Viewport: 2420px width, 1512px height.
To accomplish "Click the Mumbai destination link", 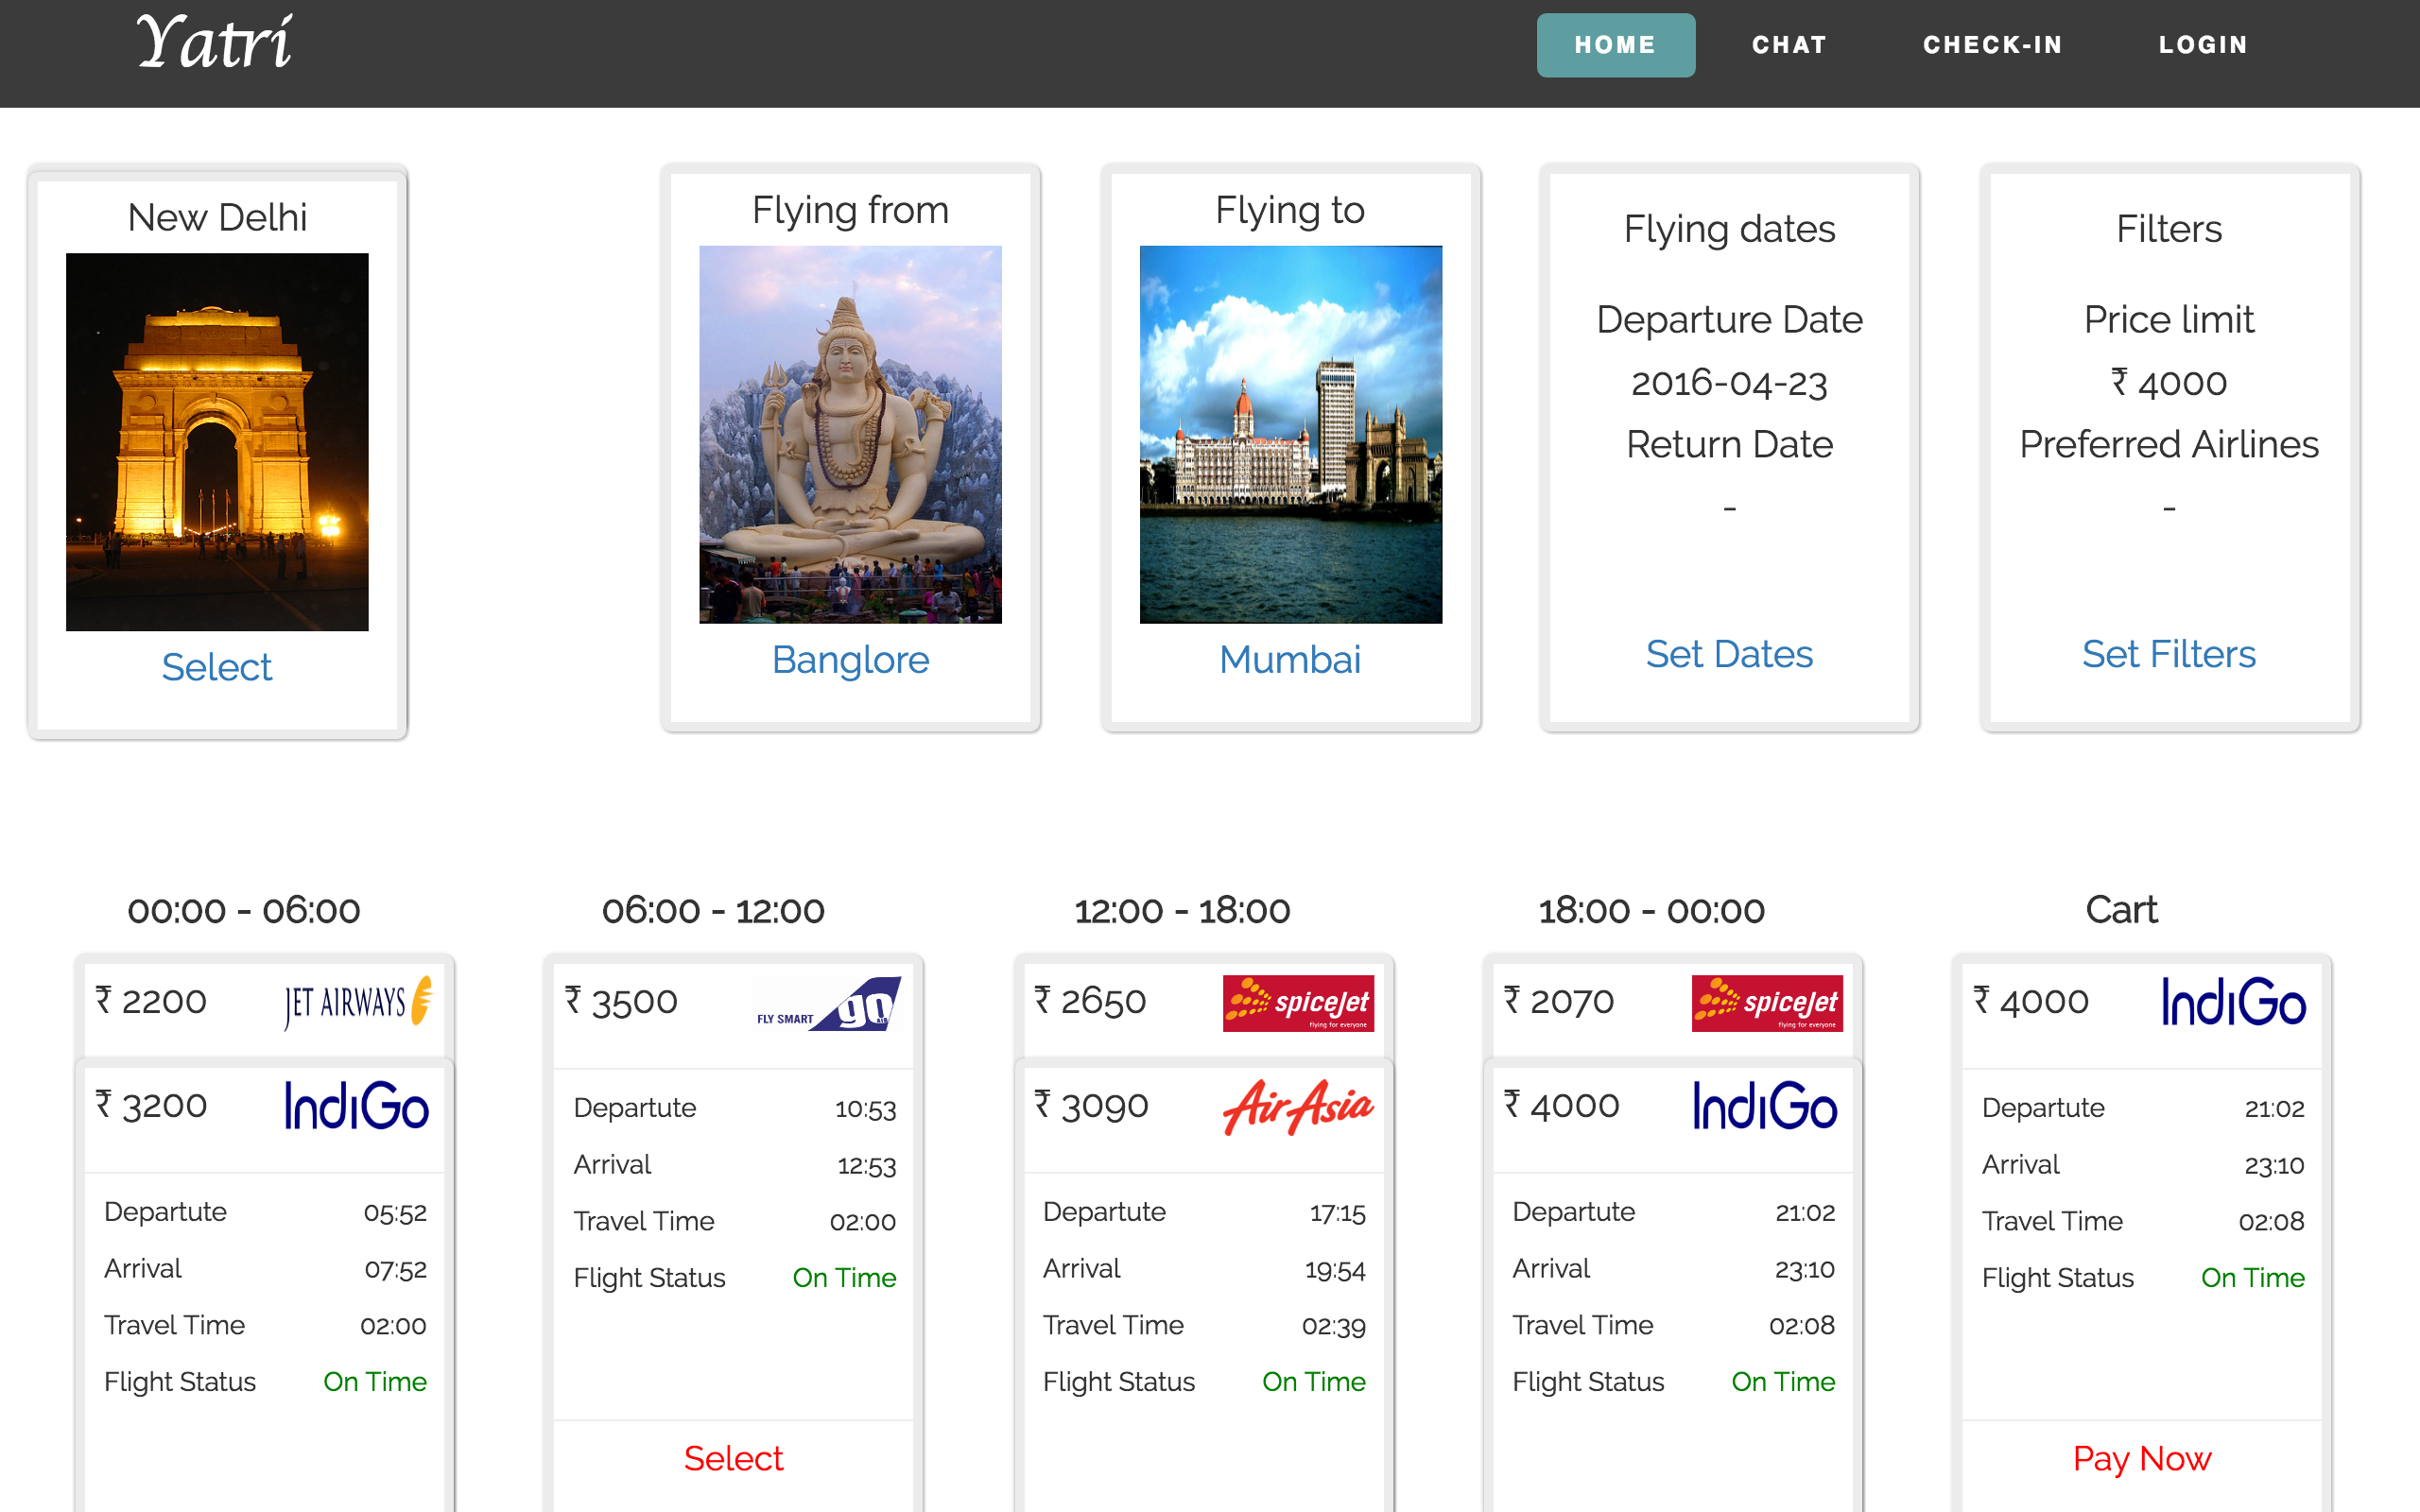I will (1289, 660).
